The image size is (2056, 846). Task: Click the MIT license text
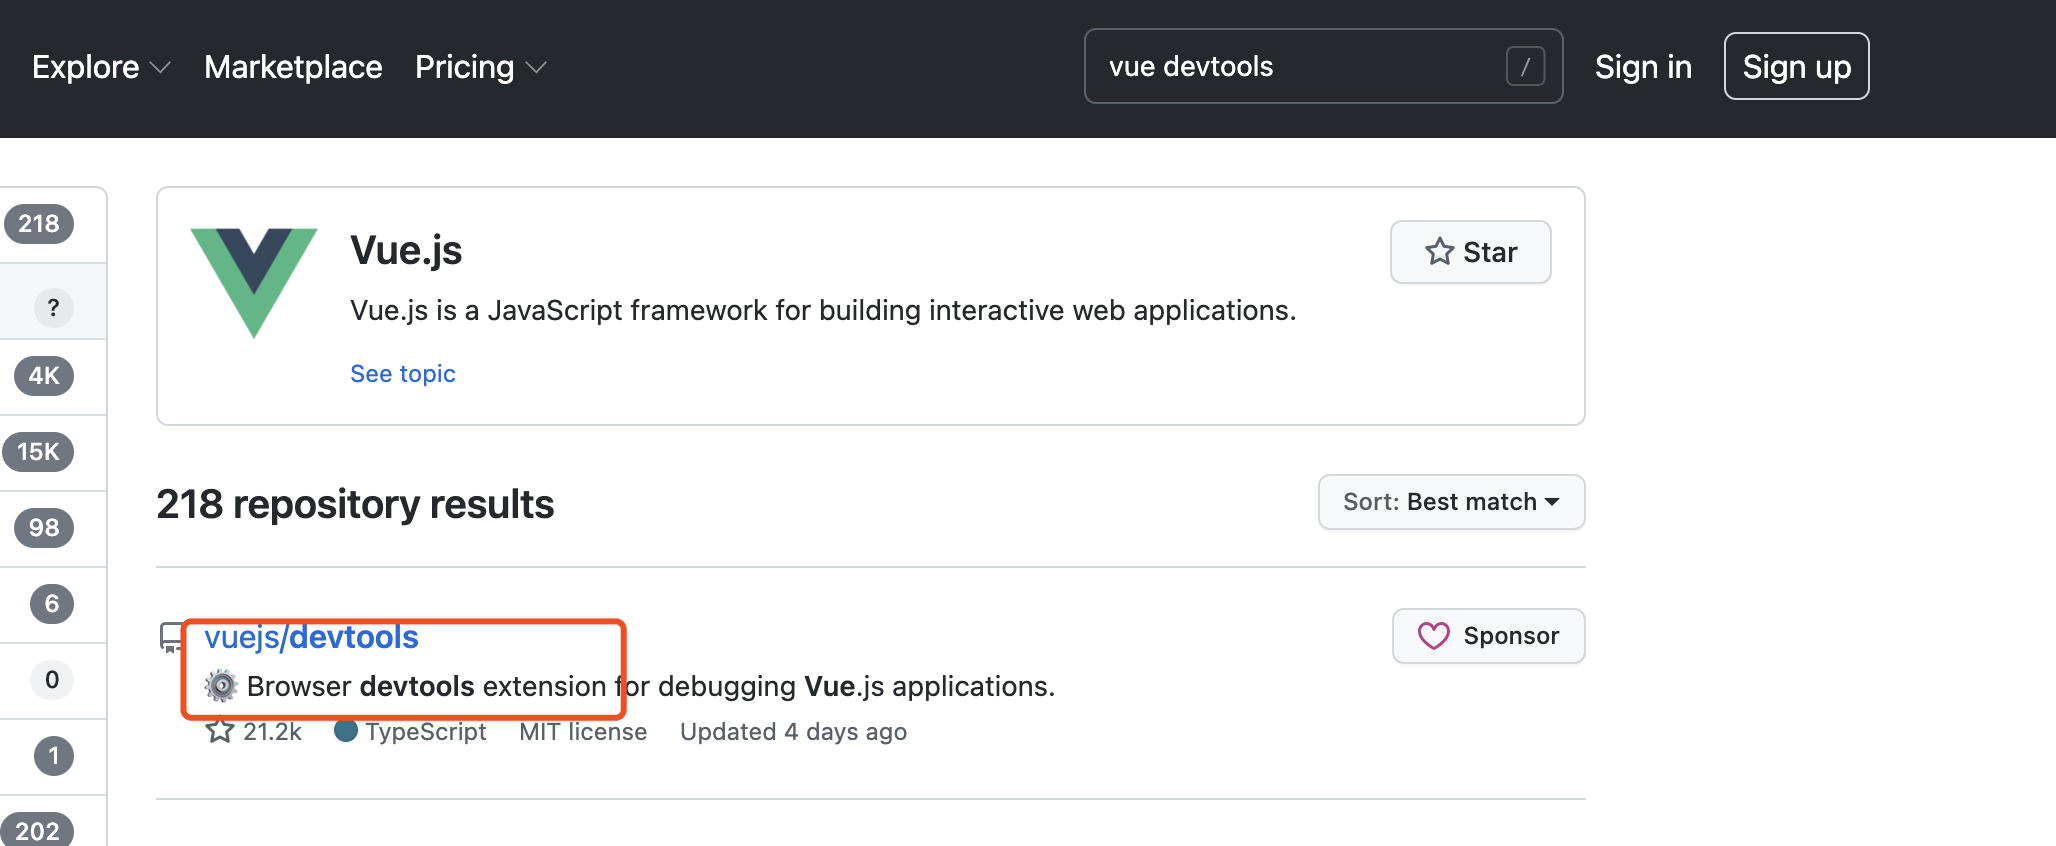(x=583, y=732)
